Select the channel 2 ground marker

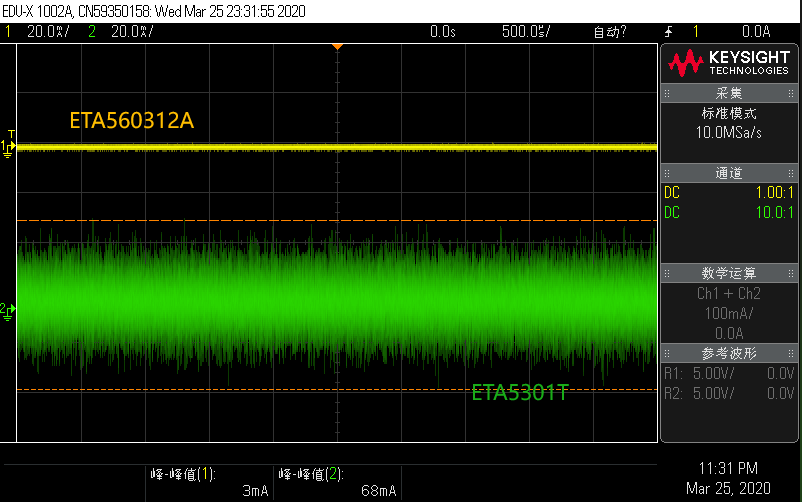click(8, 311)
